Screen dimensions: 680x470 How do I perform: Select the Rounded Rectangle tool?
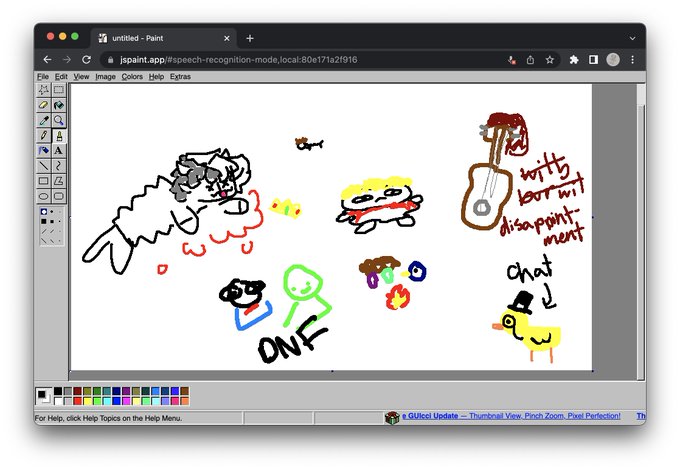pyautogui.click(x=59, y=196)
